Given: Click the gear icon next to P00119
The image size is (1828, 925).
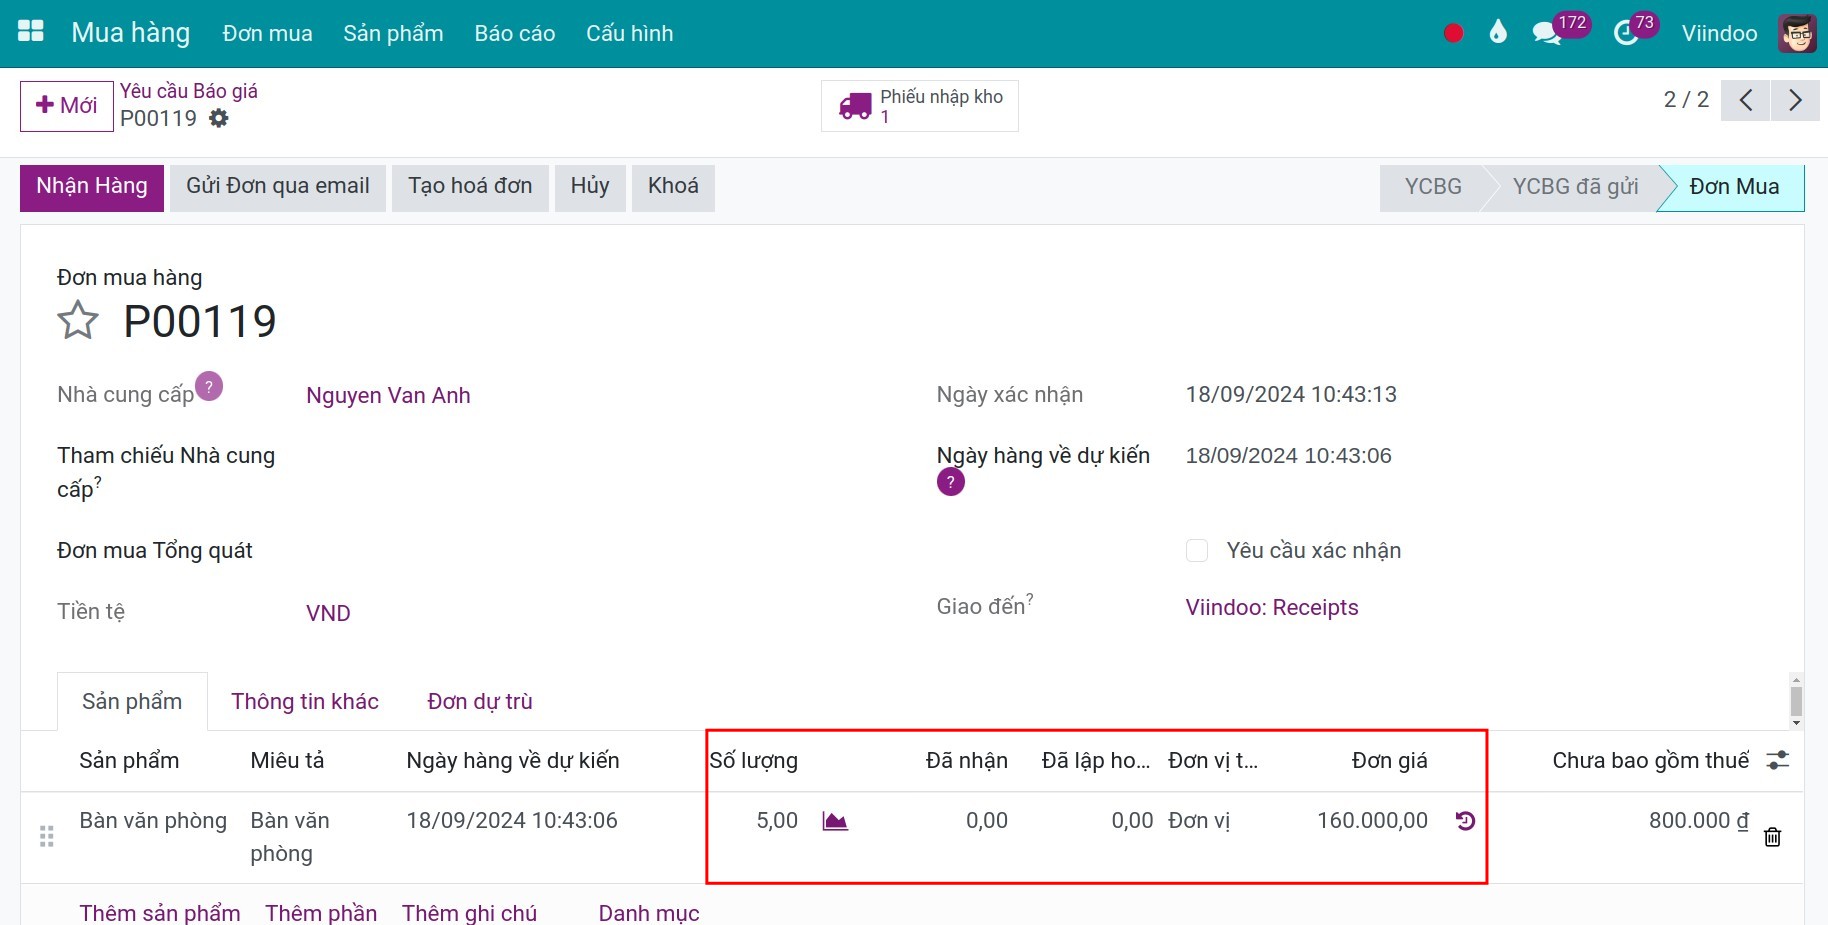Looking at the screenshot, I should [x=219, y=119].
